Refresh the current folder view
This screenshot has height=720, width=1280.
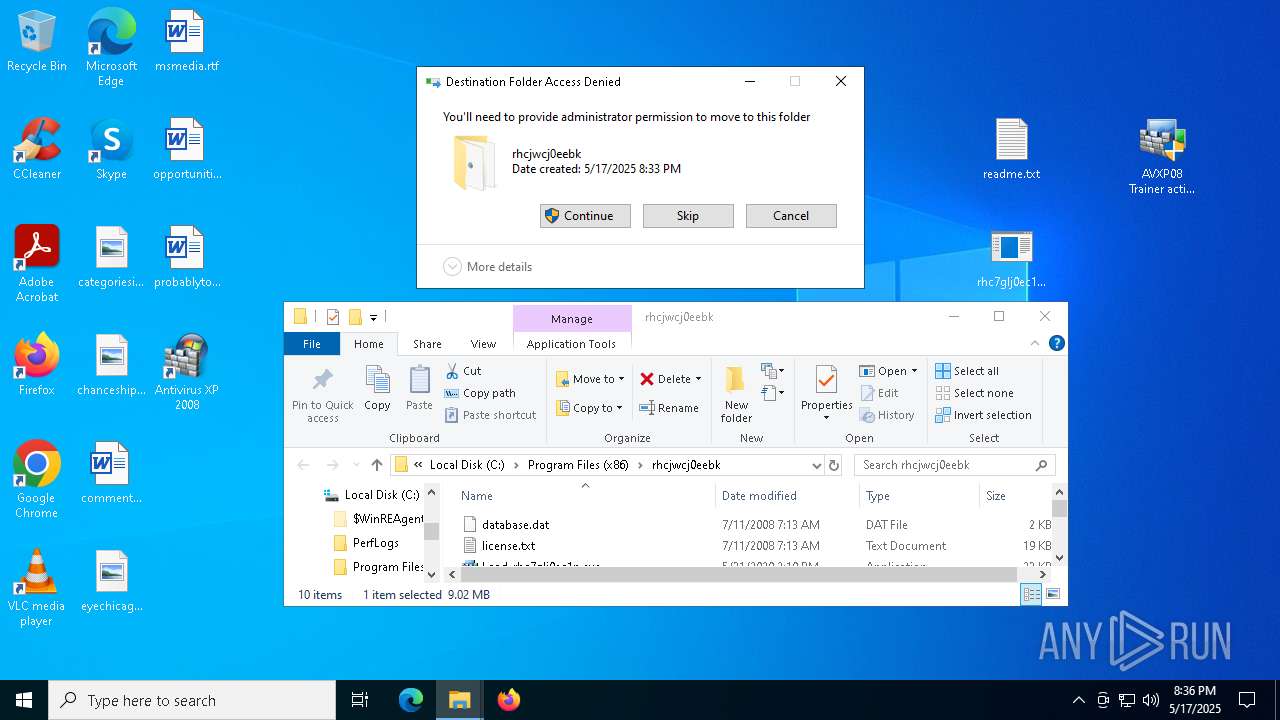[834, 465]
